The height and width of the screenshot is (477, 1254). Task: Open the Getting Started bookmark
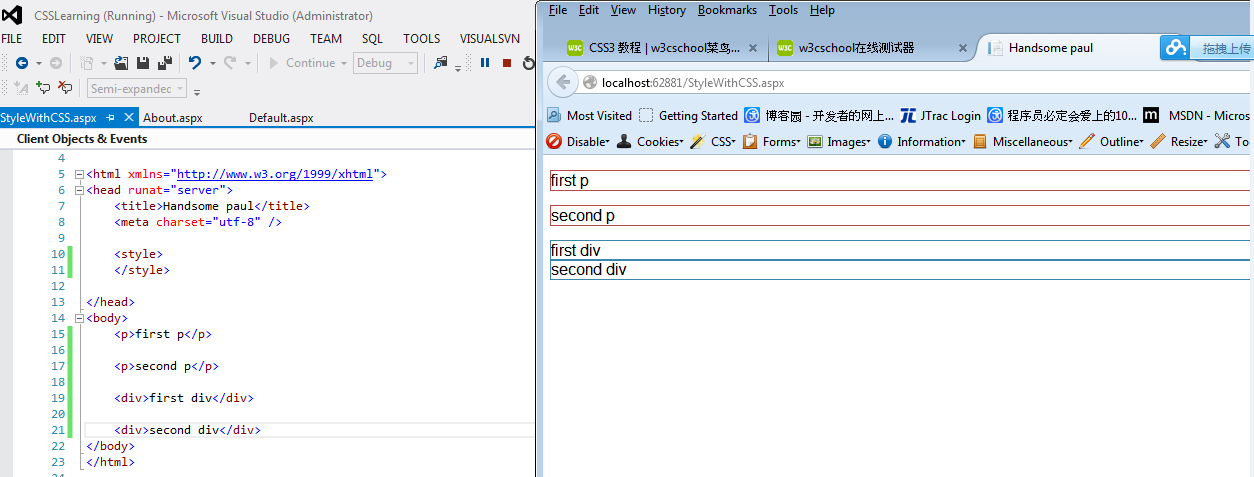point(688,115)
